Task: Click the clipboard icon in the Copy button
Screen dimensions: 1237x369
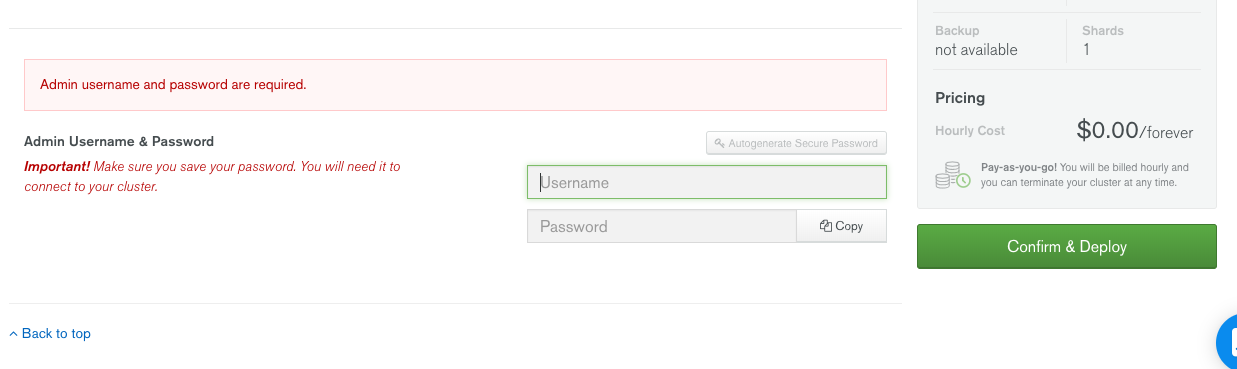Action: 826,226
